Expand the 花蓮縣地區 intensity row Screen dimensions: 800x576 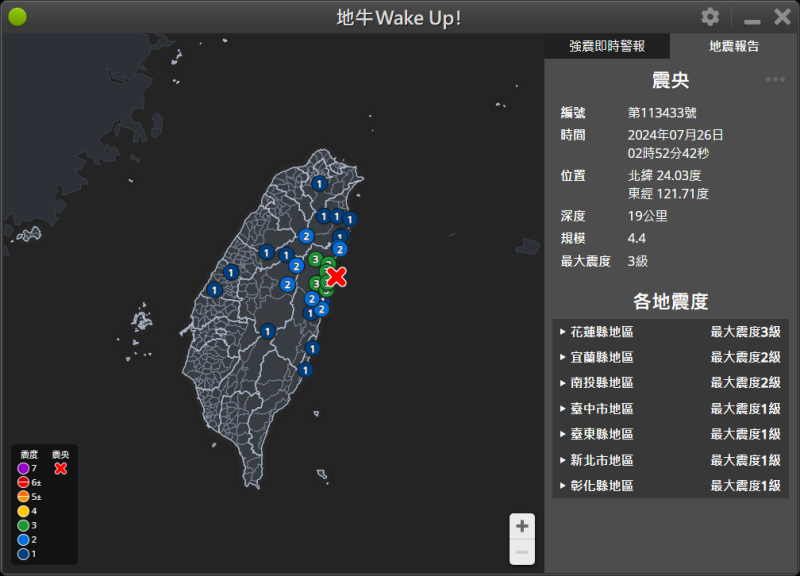[x=670, y=332]
